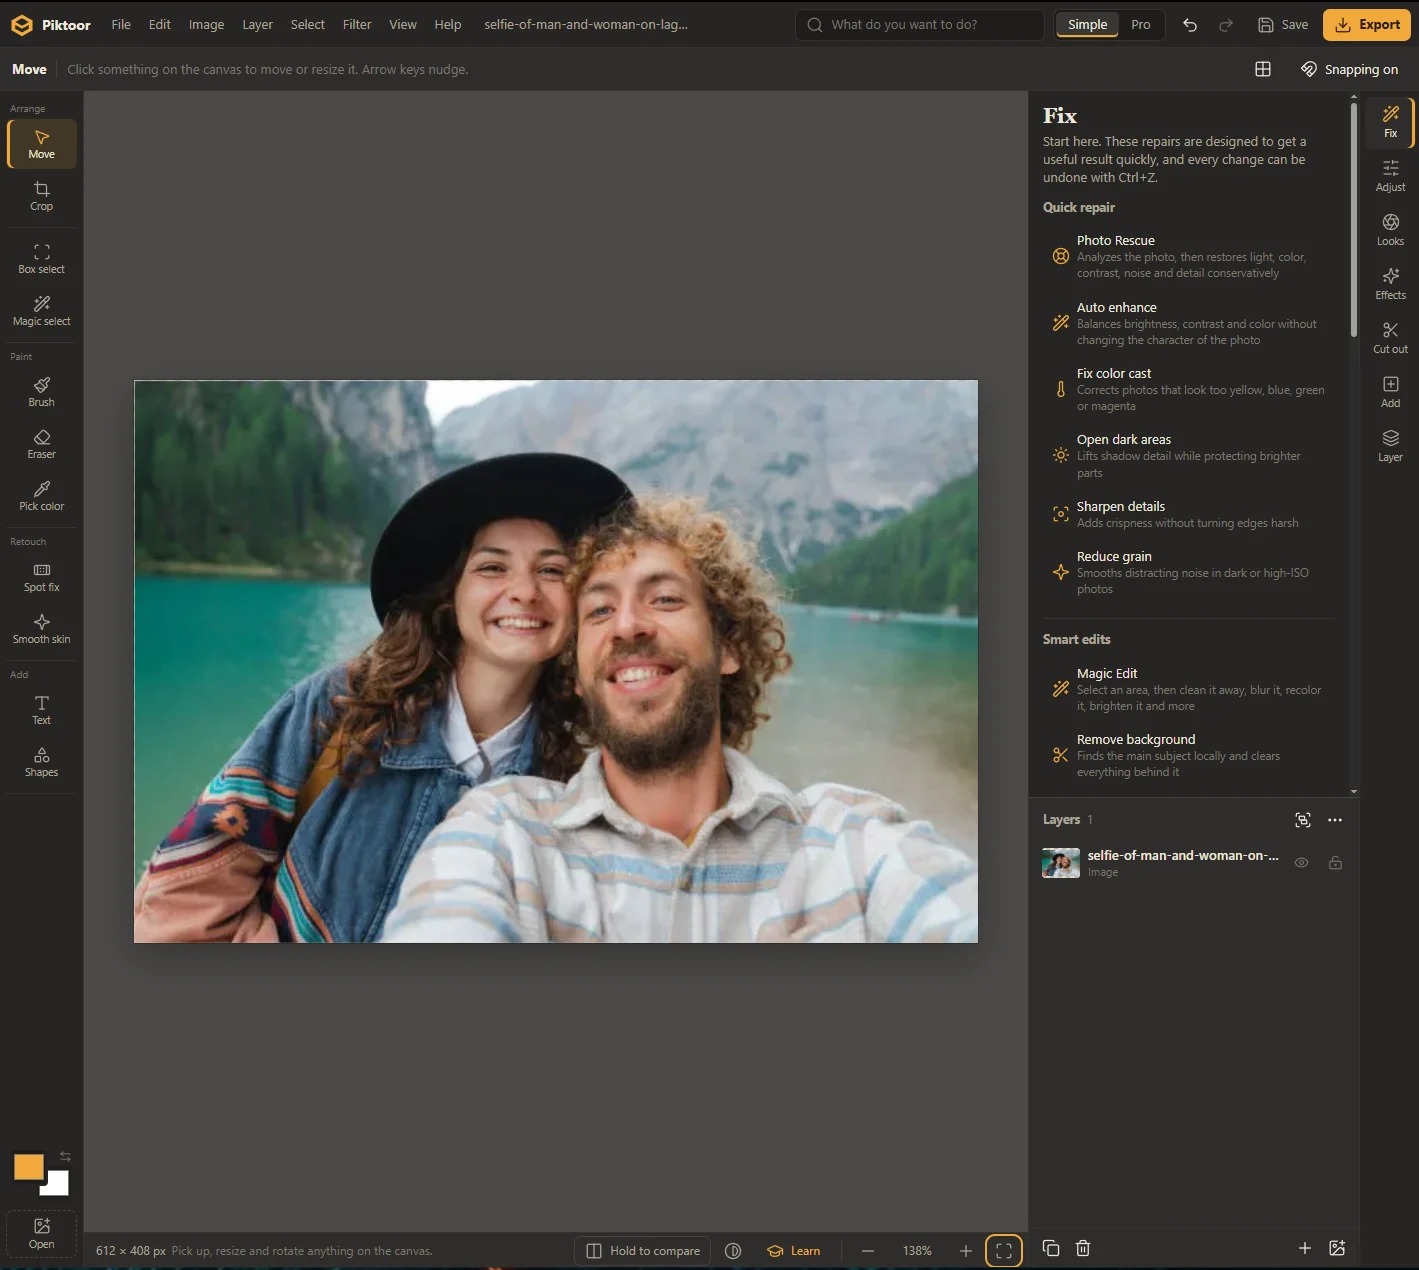Swap foreground and background colors
Image resolution: width=1419 pixels, height=1270 pixels.
tap(65, 1157)
